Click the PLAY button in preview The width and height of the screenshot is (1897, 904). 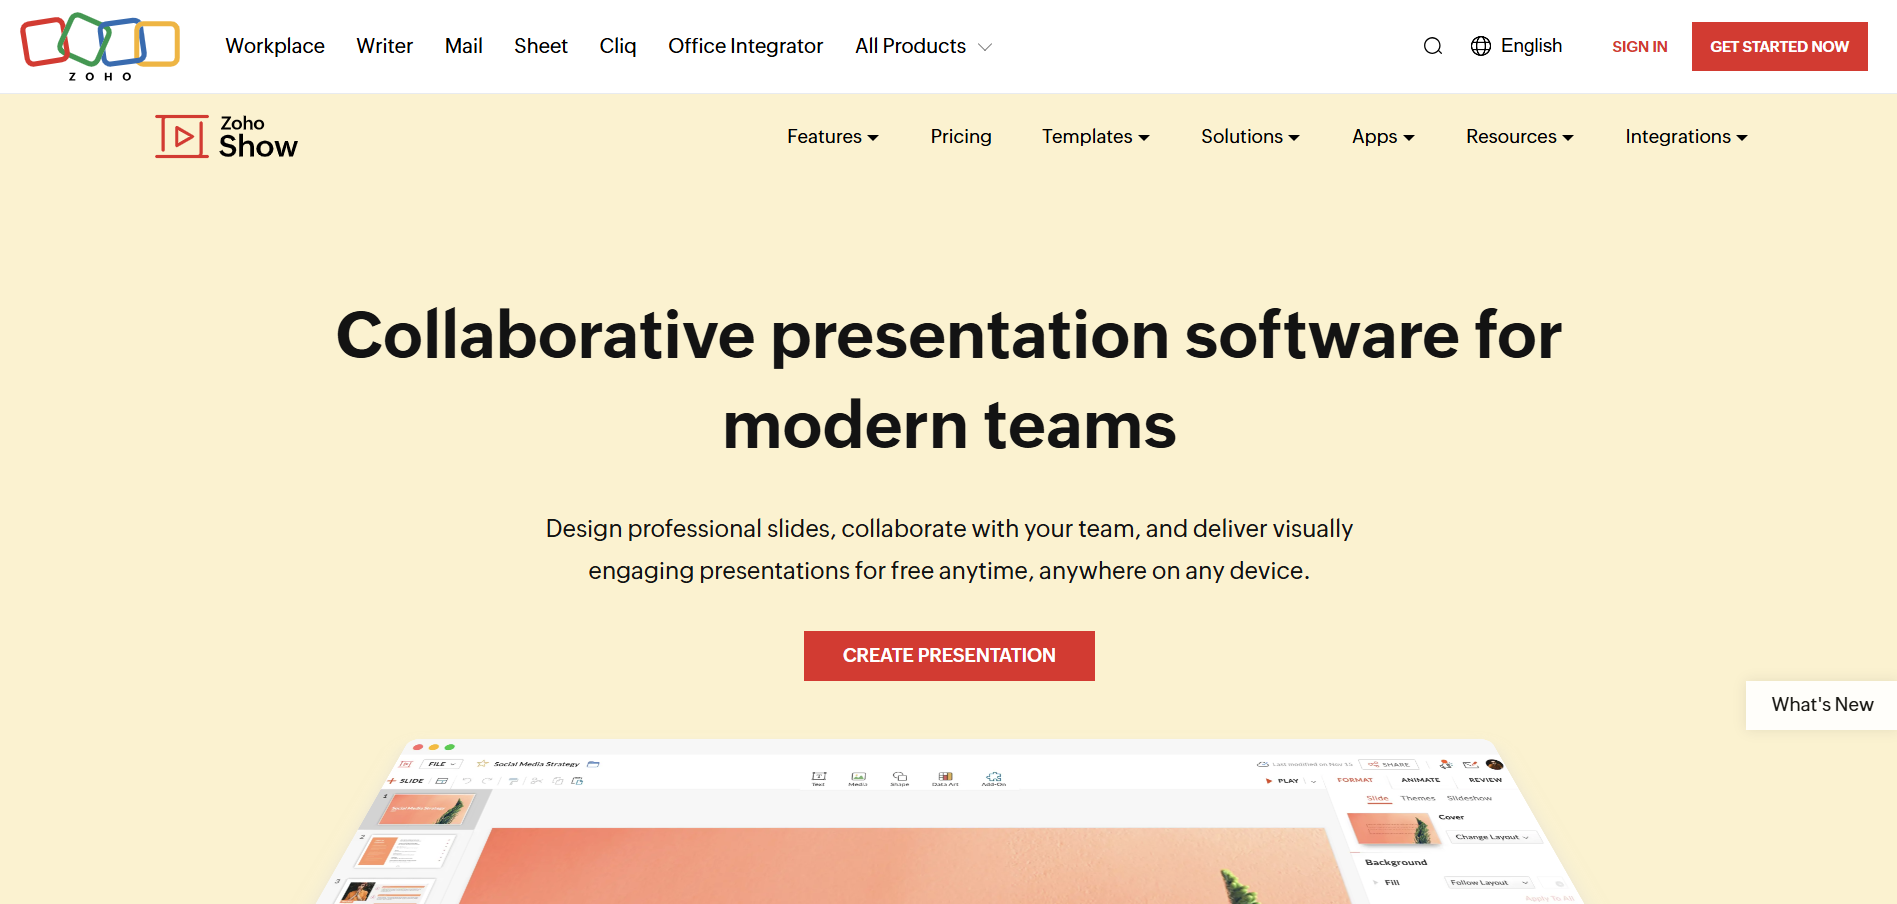[x=1283, y=780]
